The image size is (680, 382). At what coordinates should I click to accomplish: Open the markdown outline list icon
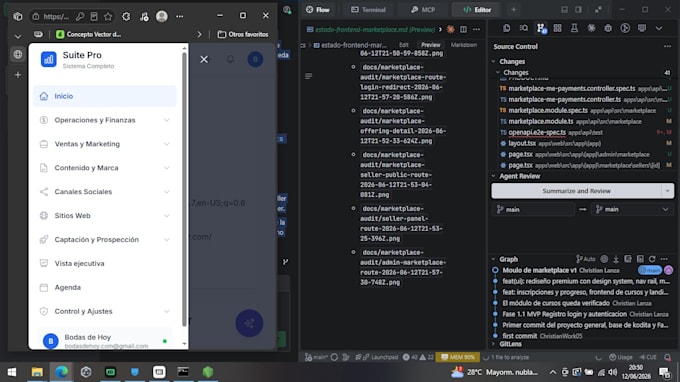308,76
